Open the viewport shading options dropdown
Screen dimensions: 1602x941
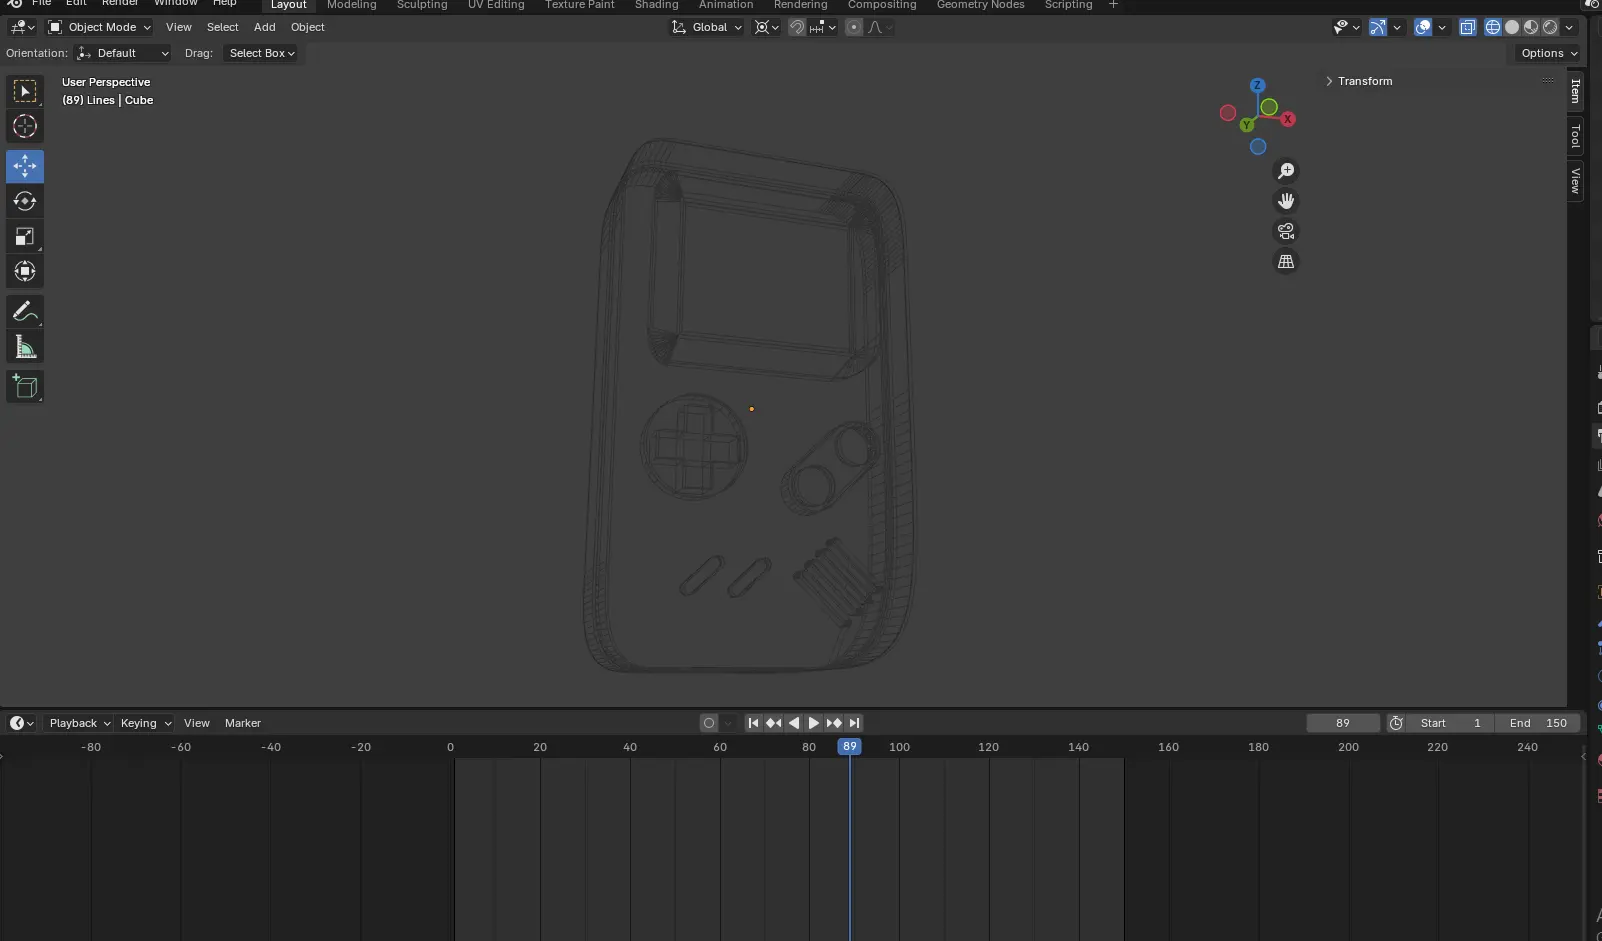point(1569,27)
